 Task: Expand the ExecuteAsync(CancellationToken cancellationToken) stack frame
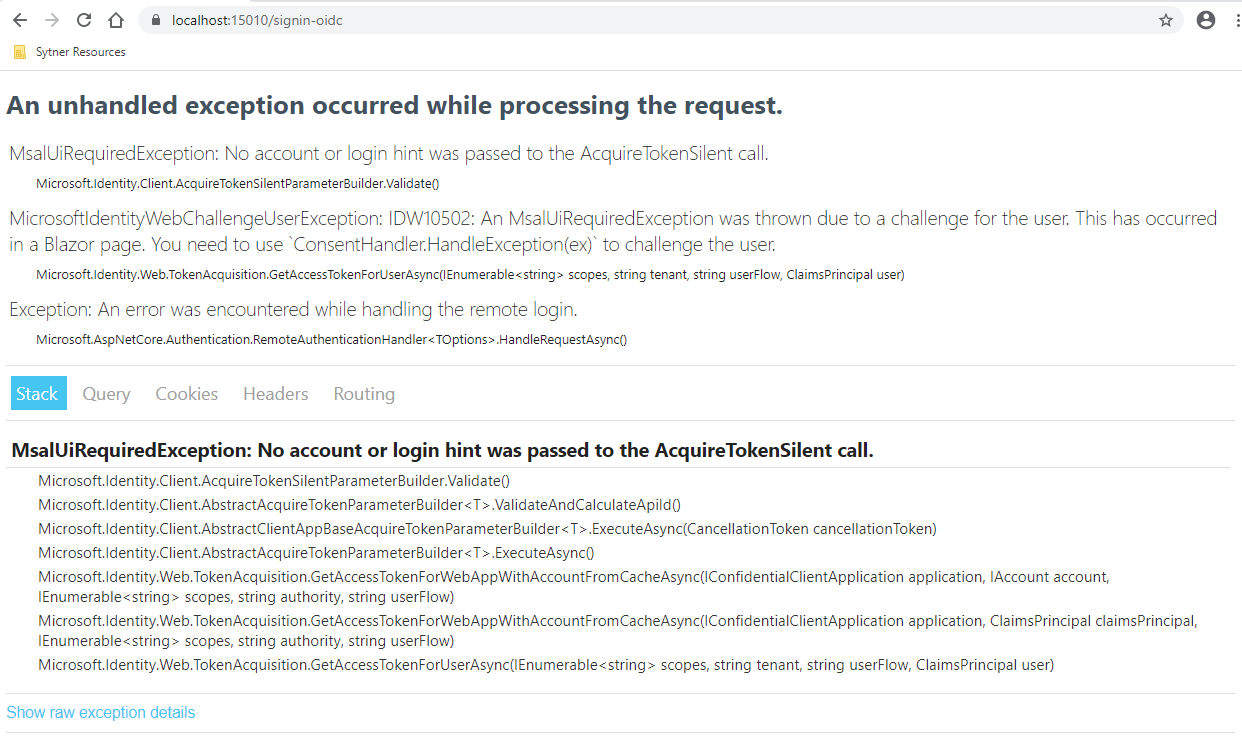(487, 529)
